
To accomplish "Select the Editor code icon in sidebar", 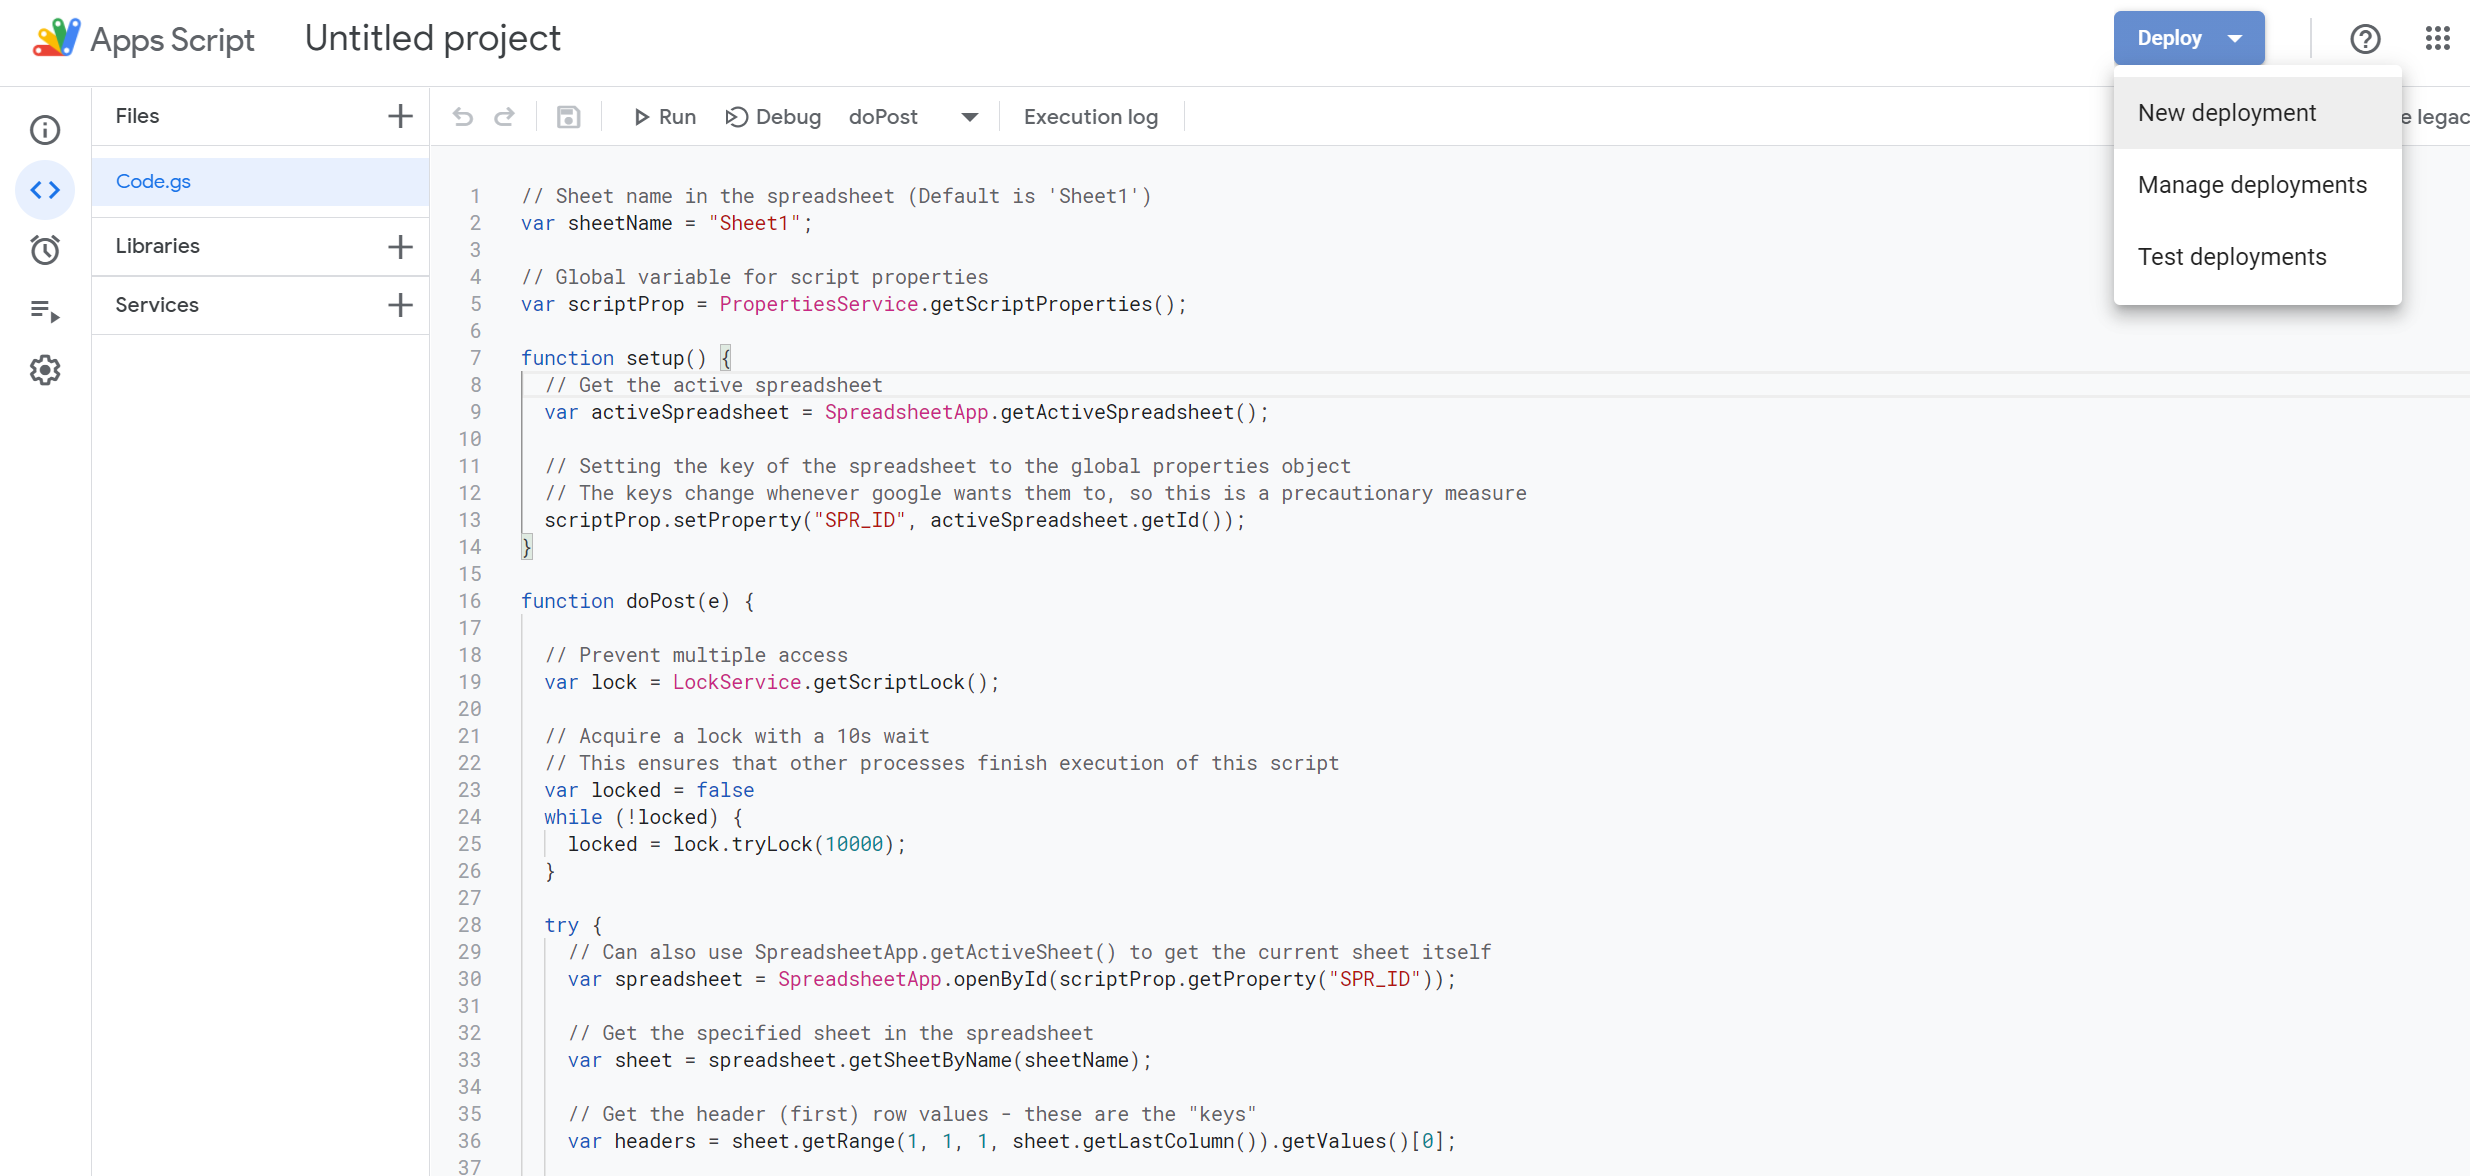I will (x=45, y=190).
